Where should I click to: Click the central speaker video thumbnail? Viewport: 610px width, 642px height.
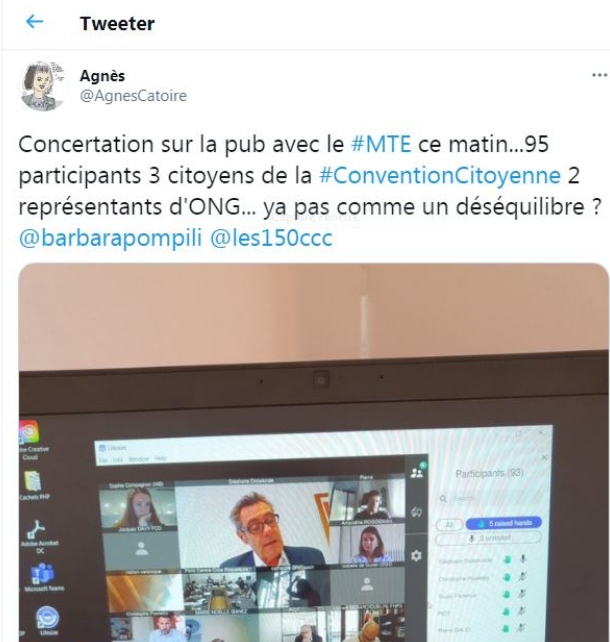(x=254, y=525)
